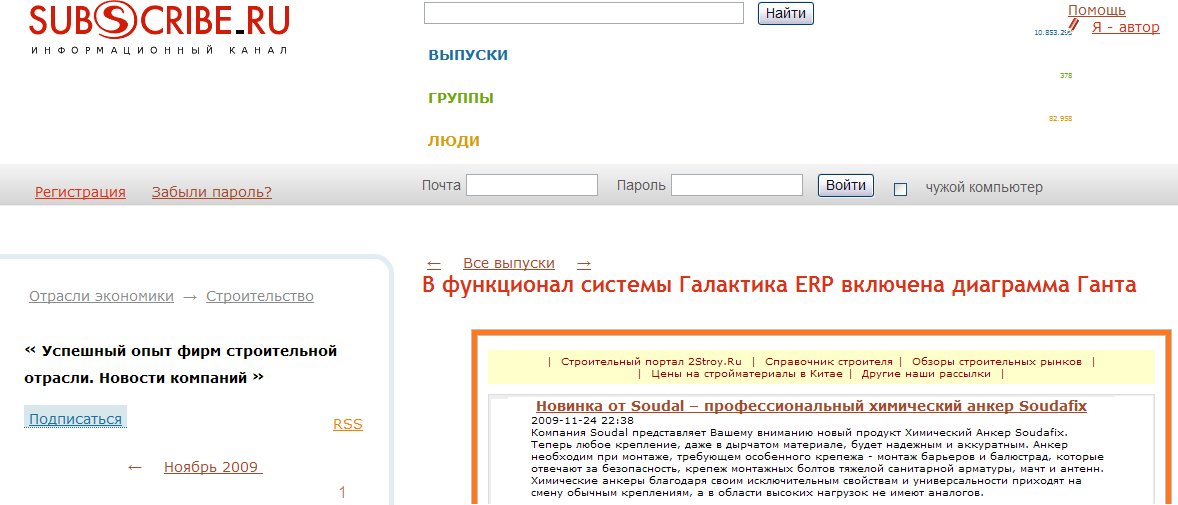1178x505 pixels.
Task: Open the Все выпуски link
Action: 509,263
